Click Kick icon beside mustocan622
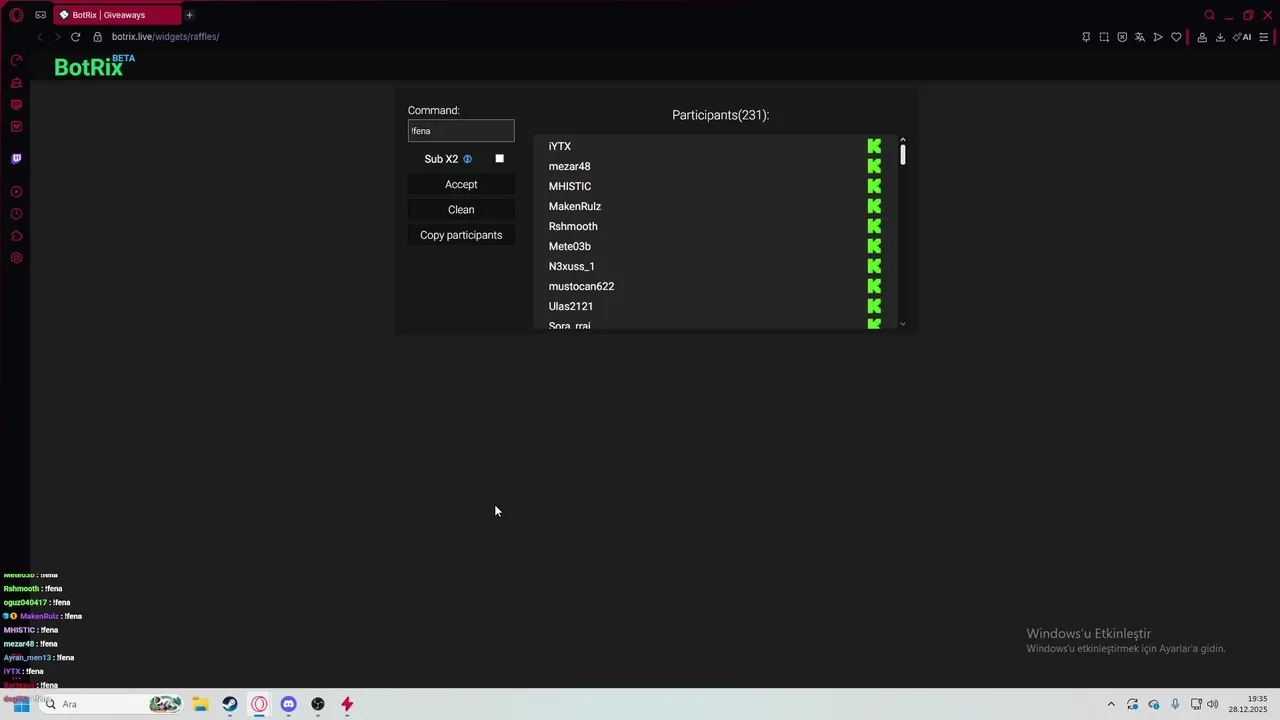The height and width of the screenshot is (720, 1280). (x=874, y=286)
